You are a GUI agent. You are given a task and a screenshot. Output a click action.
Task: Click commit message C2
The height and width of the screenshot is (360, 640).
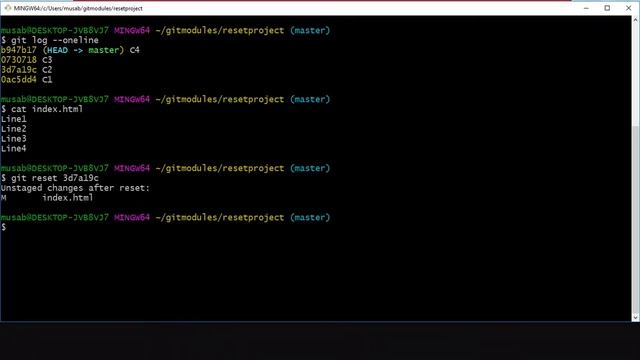[x=47, y=69]
